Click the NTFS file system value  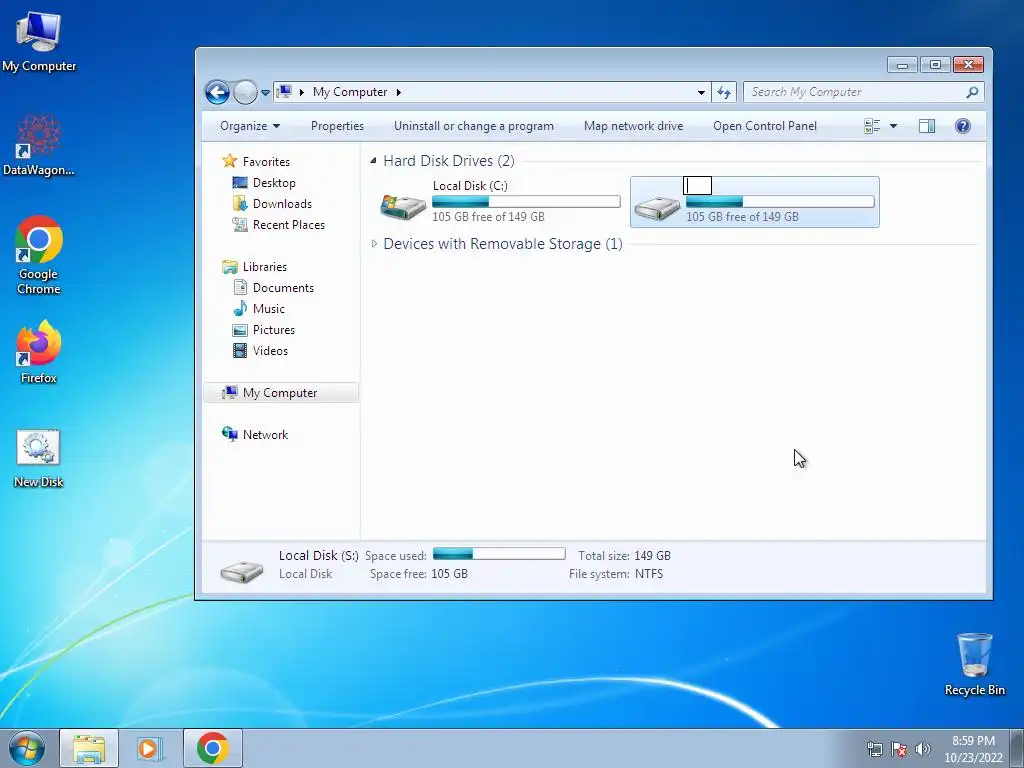648,573
